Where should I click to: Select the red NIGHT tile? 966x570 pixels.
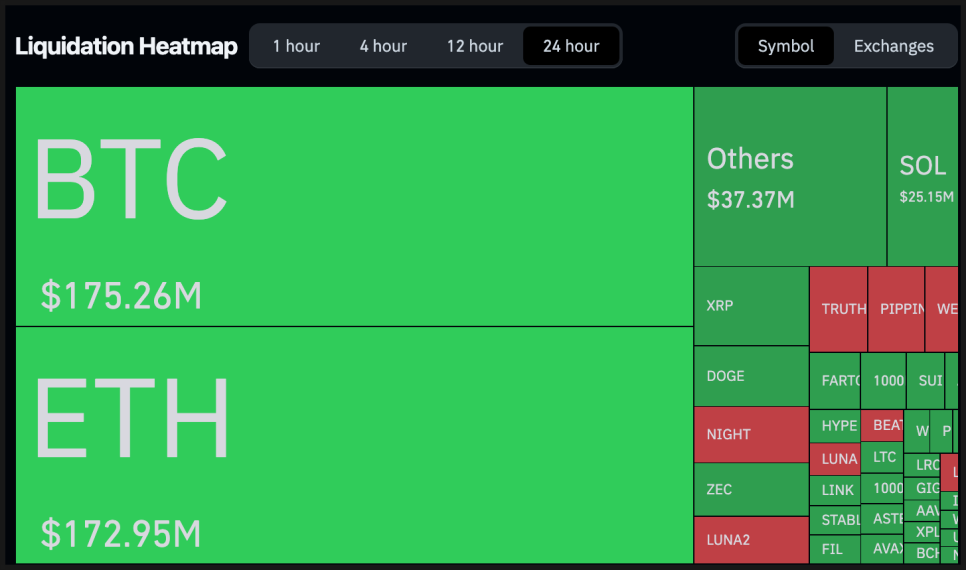[x=751, y=434]
